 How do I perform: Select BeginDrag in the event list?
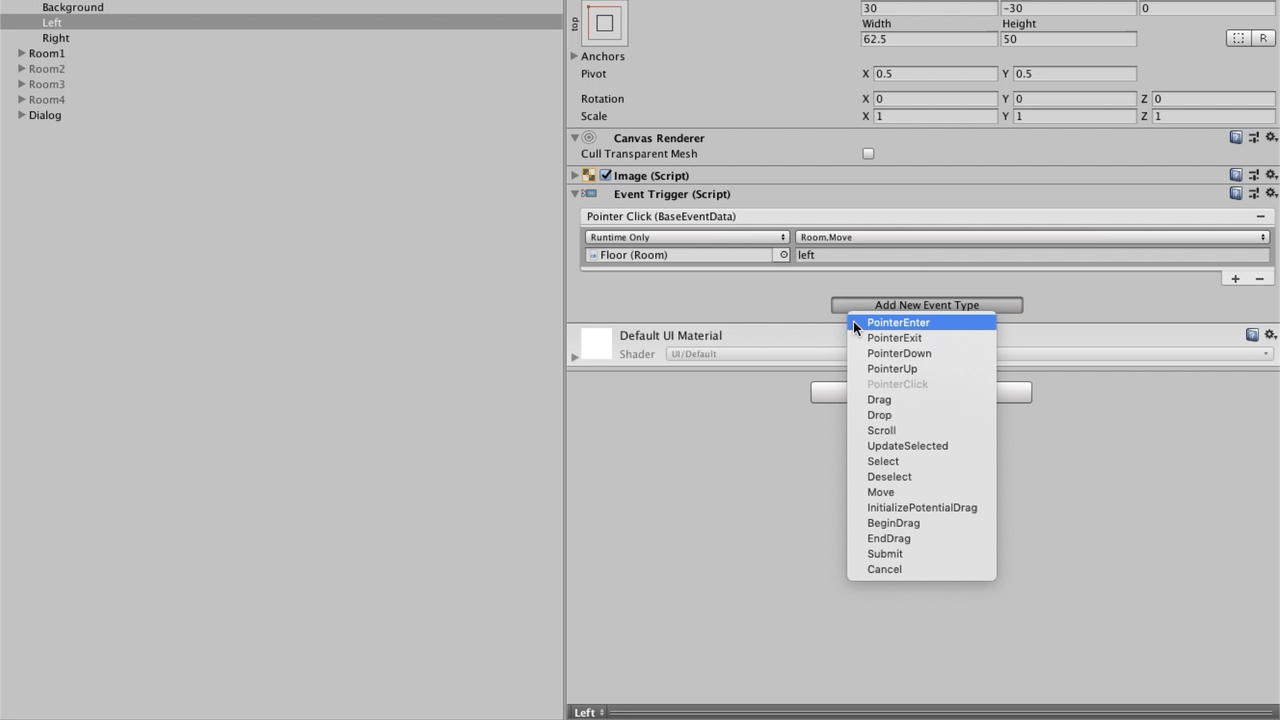coord(893,523)
